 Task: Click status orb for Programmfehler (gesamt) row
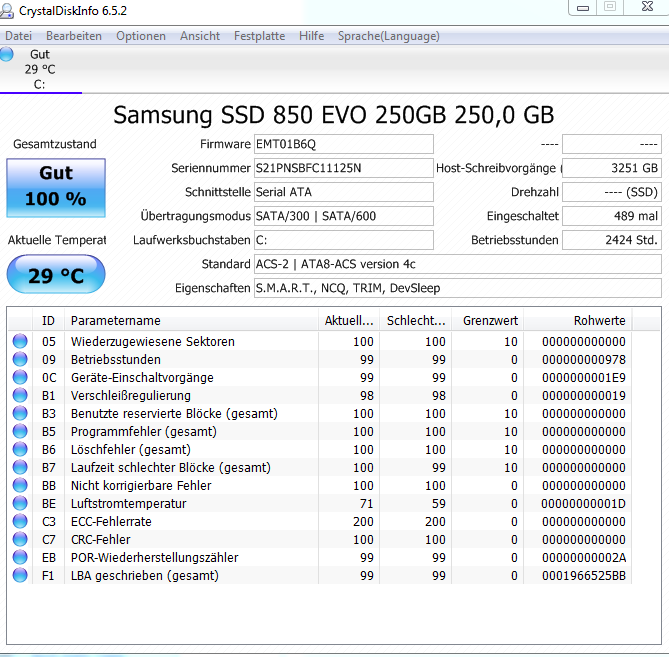20,431
